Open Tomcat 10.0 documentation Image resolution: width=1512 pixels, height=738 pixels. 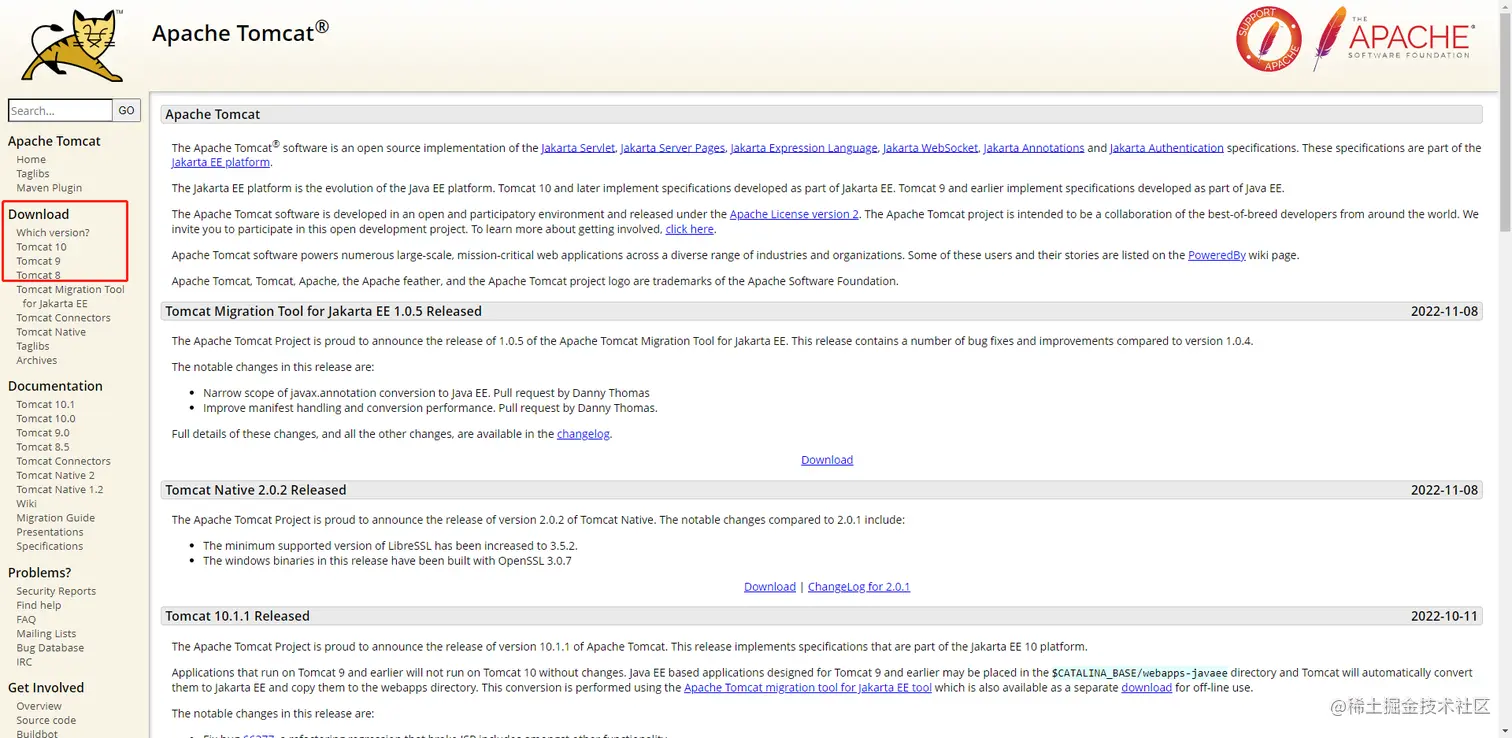click(46, 418)
